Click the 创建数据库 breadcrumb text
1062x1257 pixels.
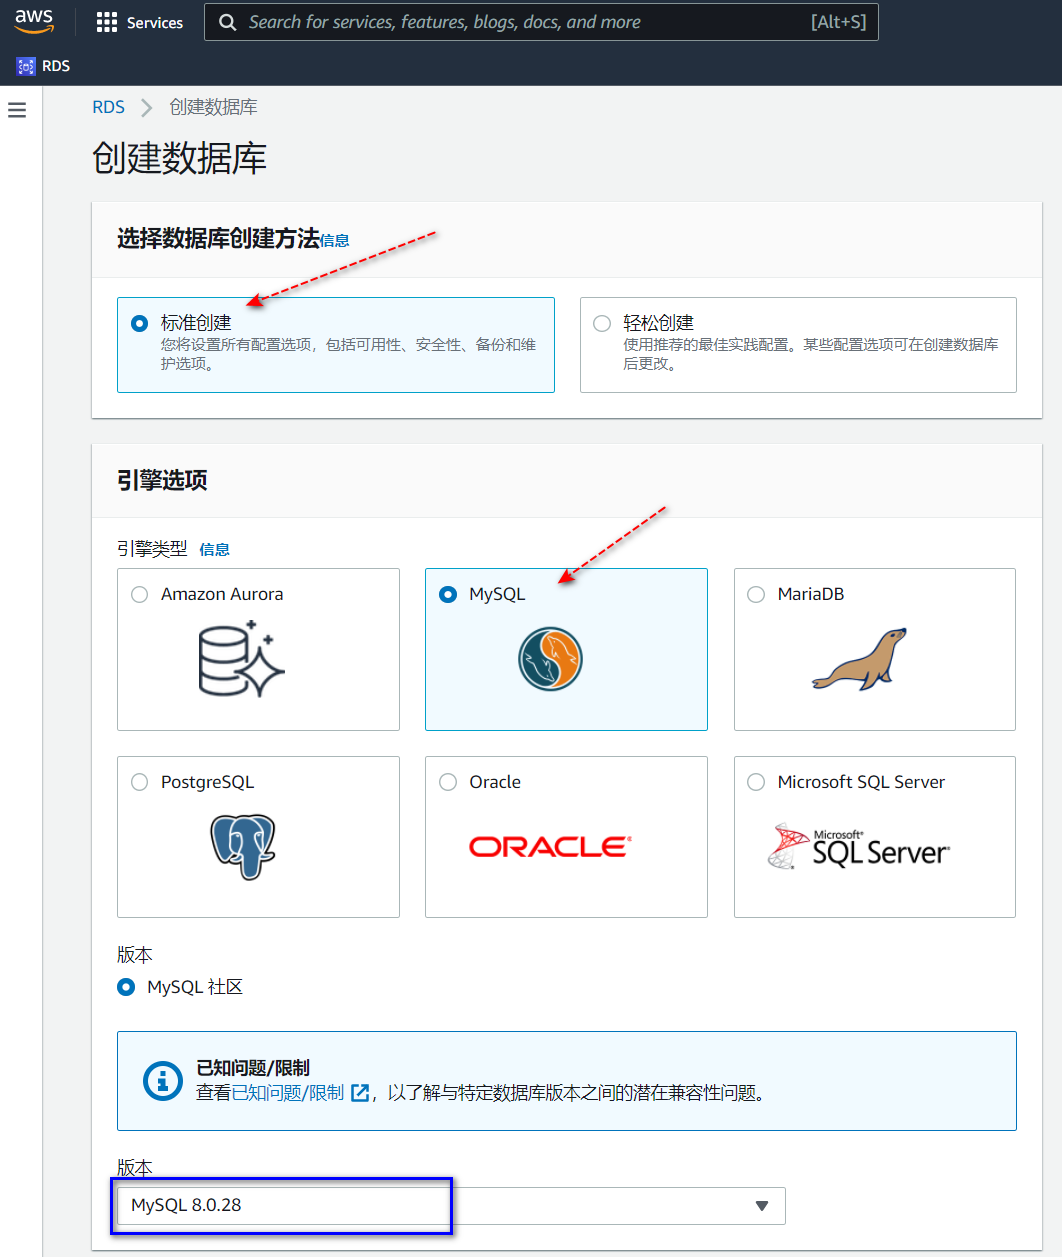click(213, 107)
